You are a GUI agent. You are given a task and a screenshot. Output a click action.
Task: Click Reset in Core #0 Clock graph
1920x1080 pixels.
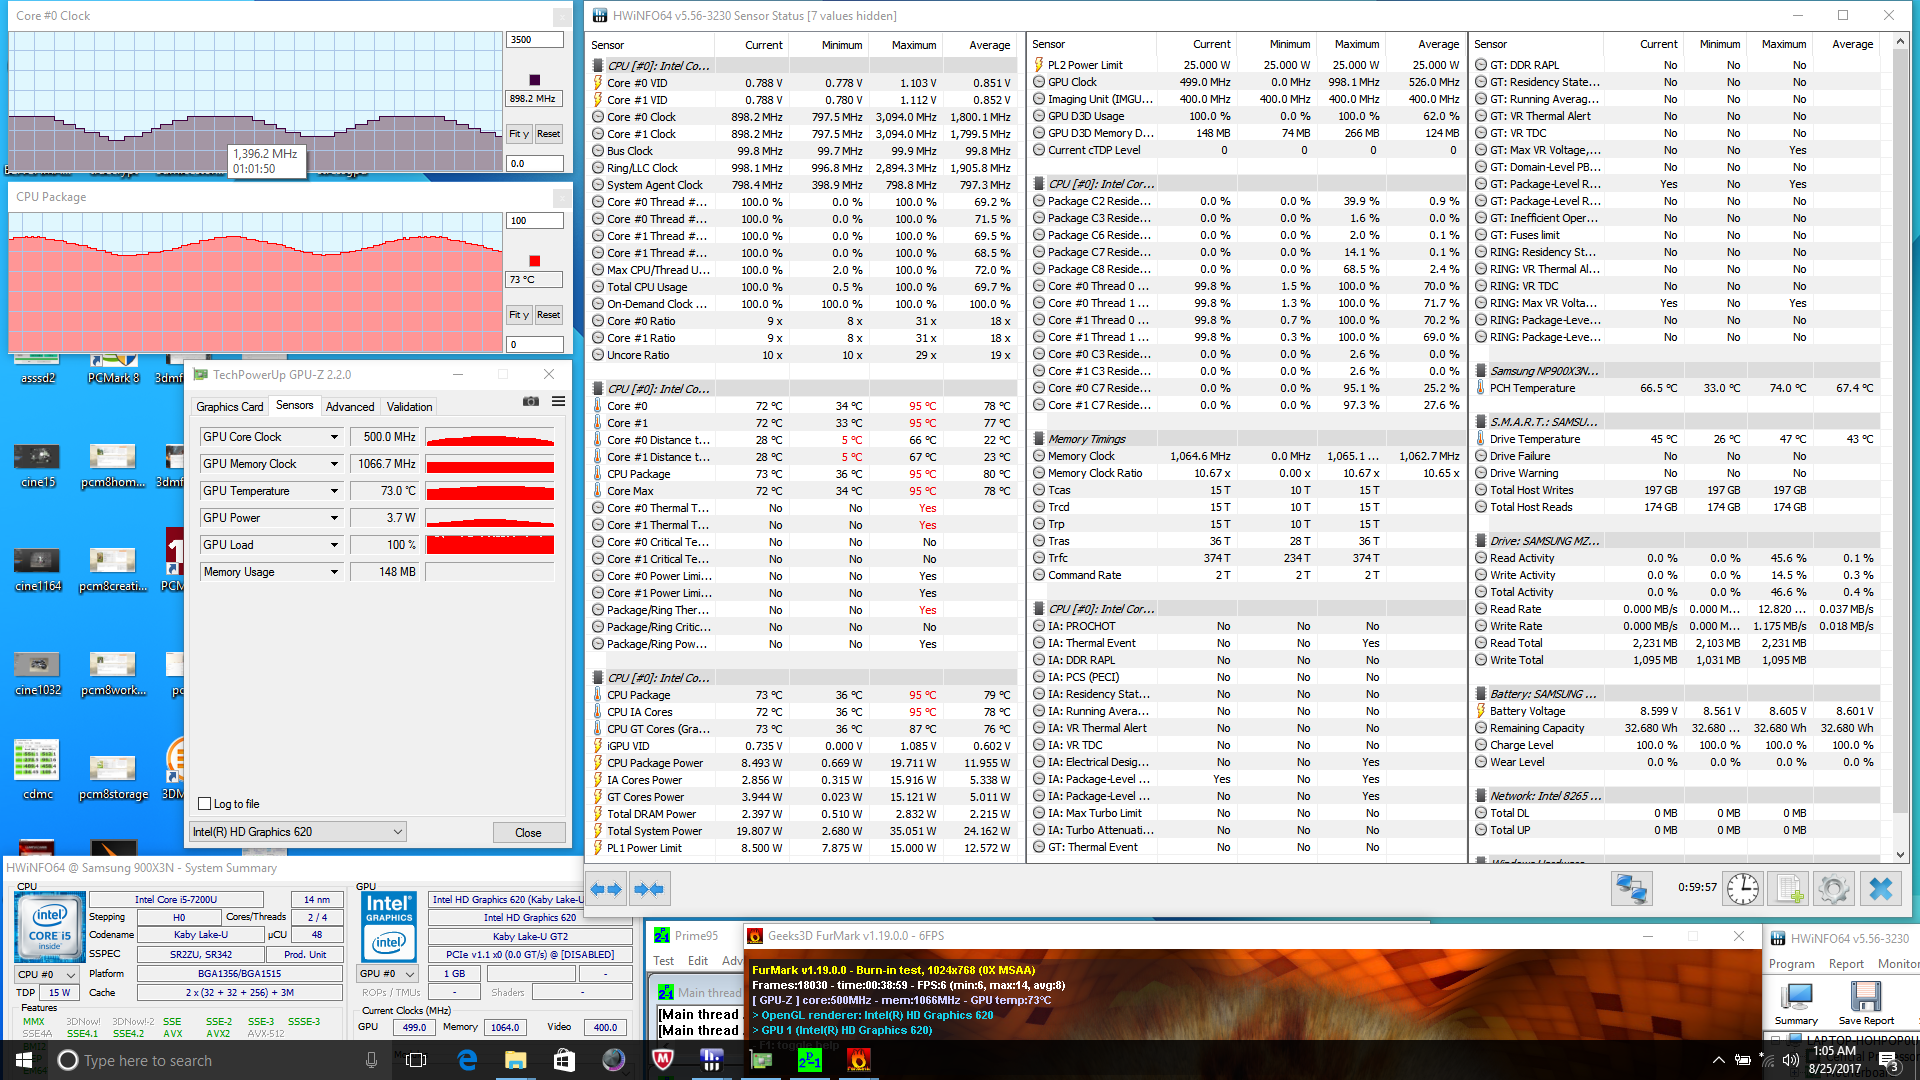click(x=548, y=134)
